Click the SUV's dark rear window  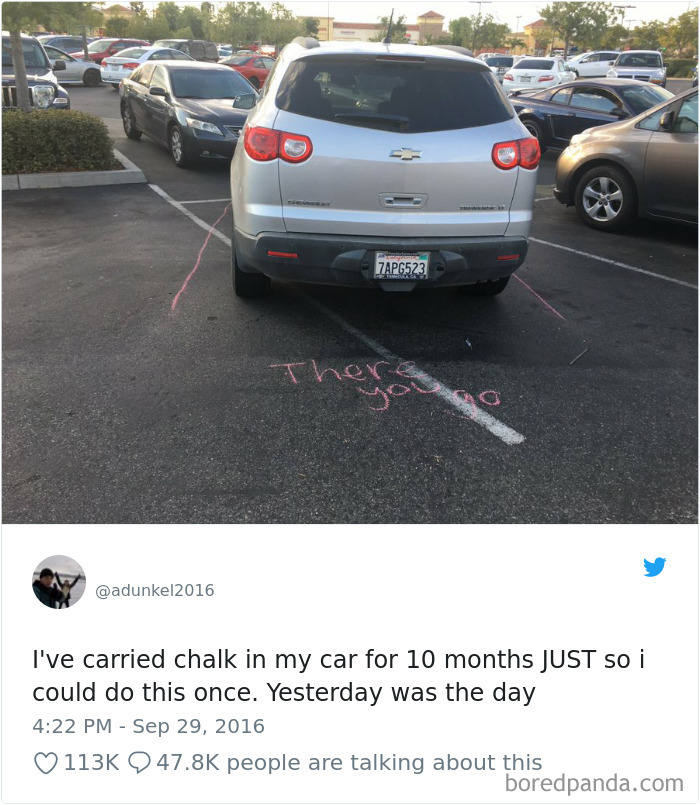[x=393, y=93]
